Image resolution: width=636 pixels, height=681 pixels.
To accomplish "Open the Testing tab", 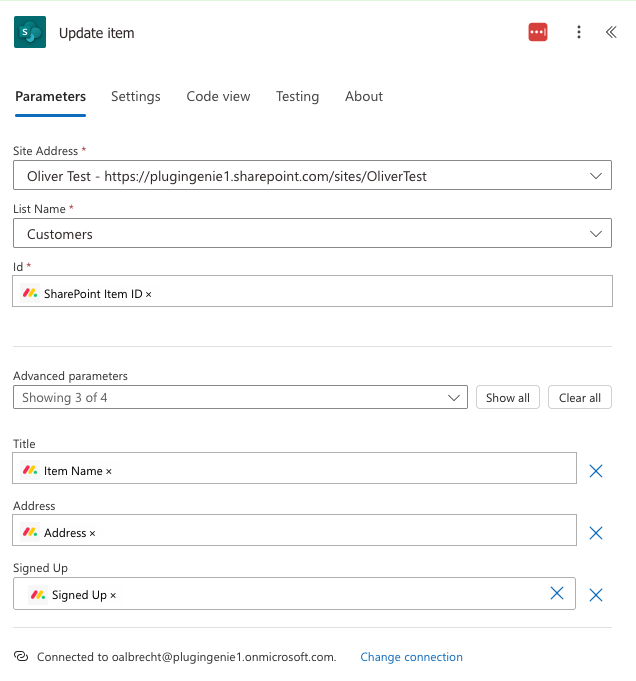I will (298, 96).
